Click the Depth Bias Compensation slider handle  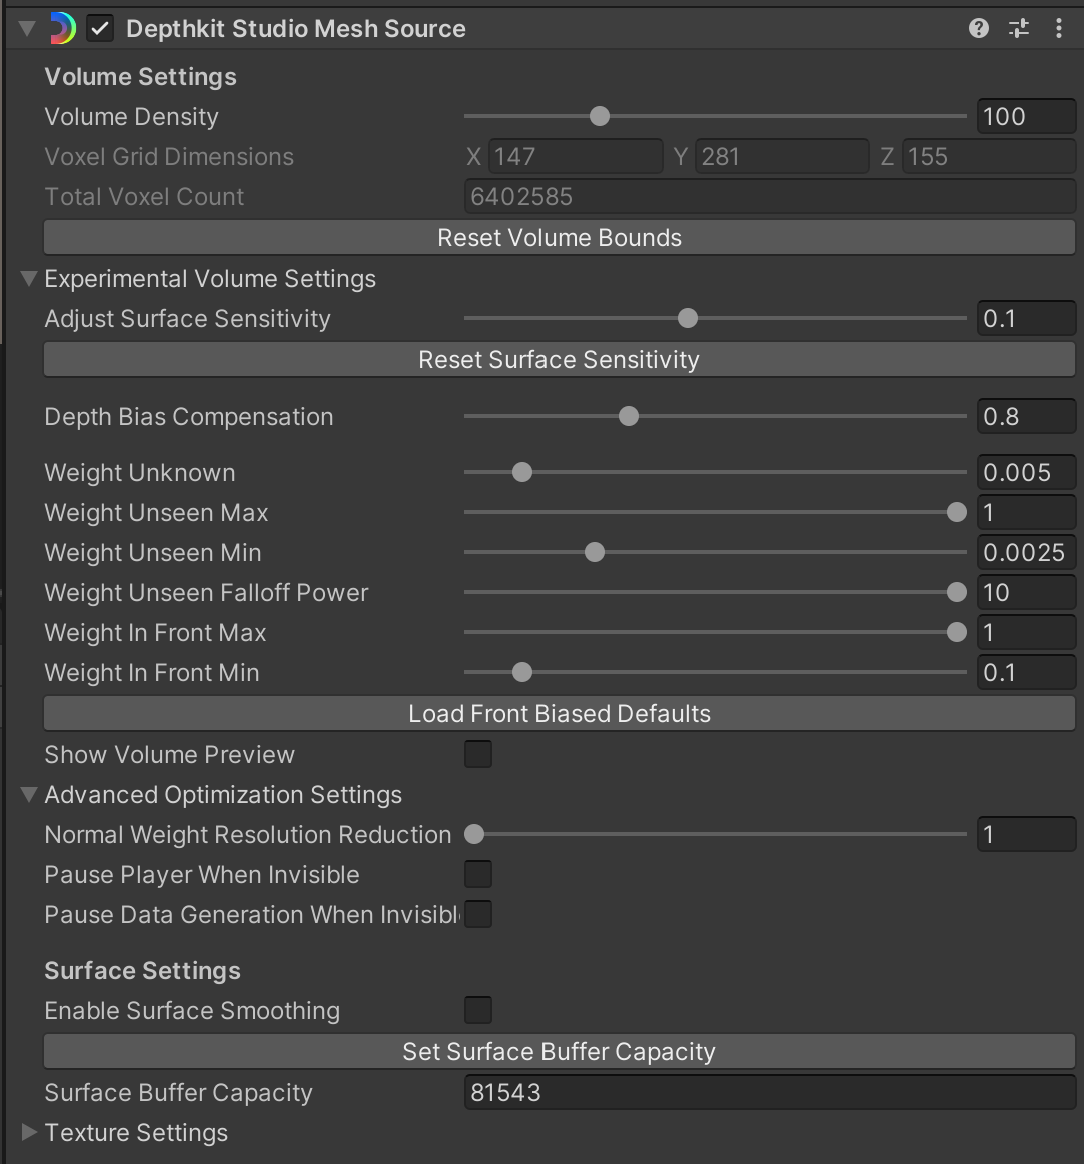629,416
